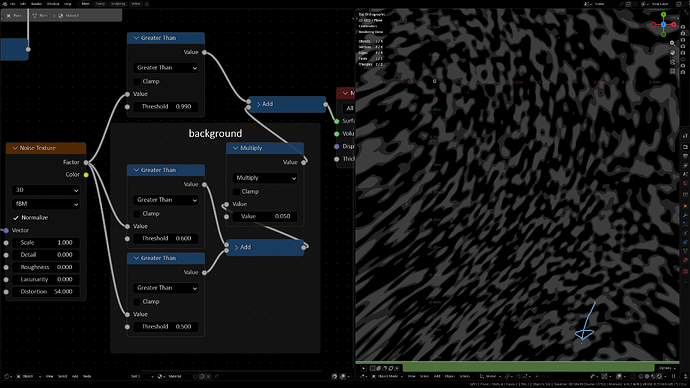Click the material browse sphere icon

pyautogui.click(x=161, y=377)
